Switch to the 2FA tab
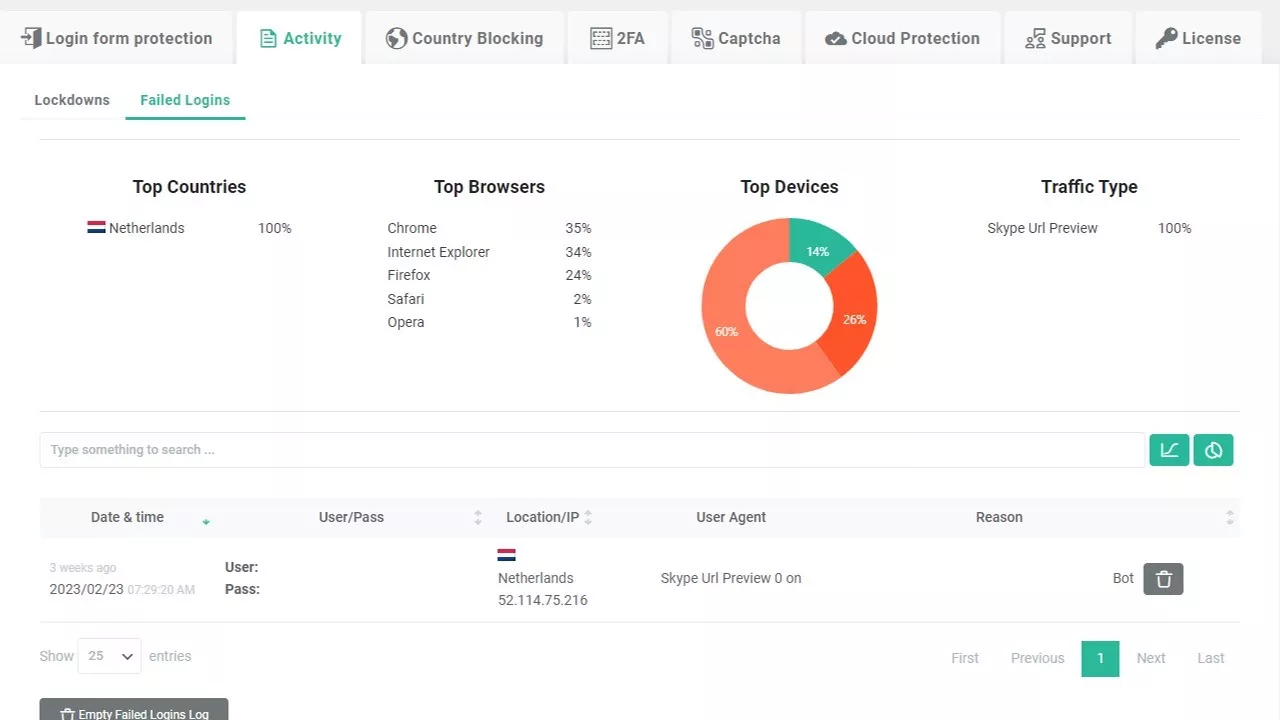The height and width of the screenshot is (720, 1280). 617,38
